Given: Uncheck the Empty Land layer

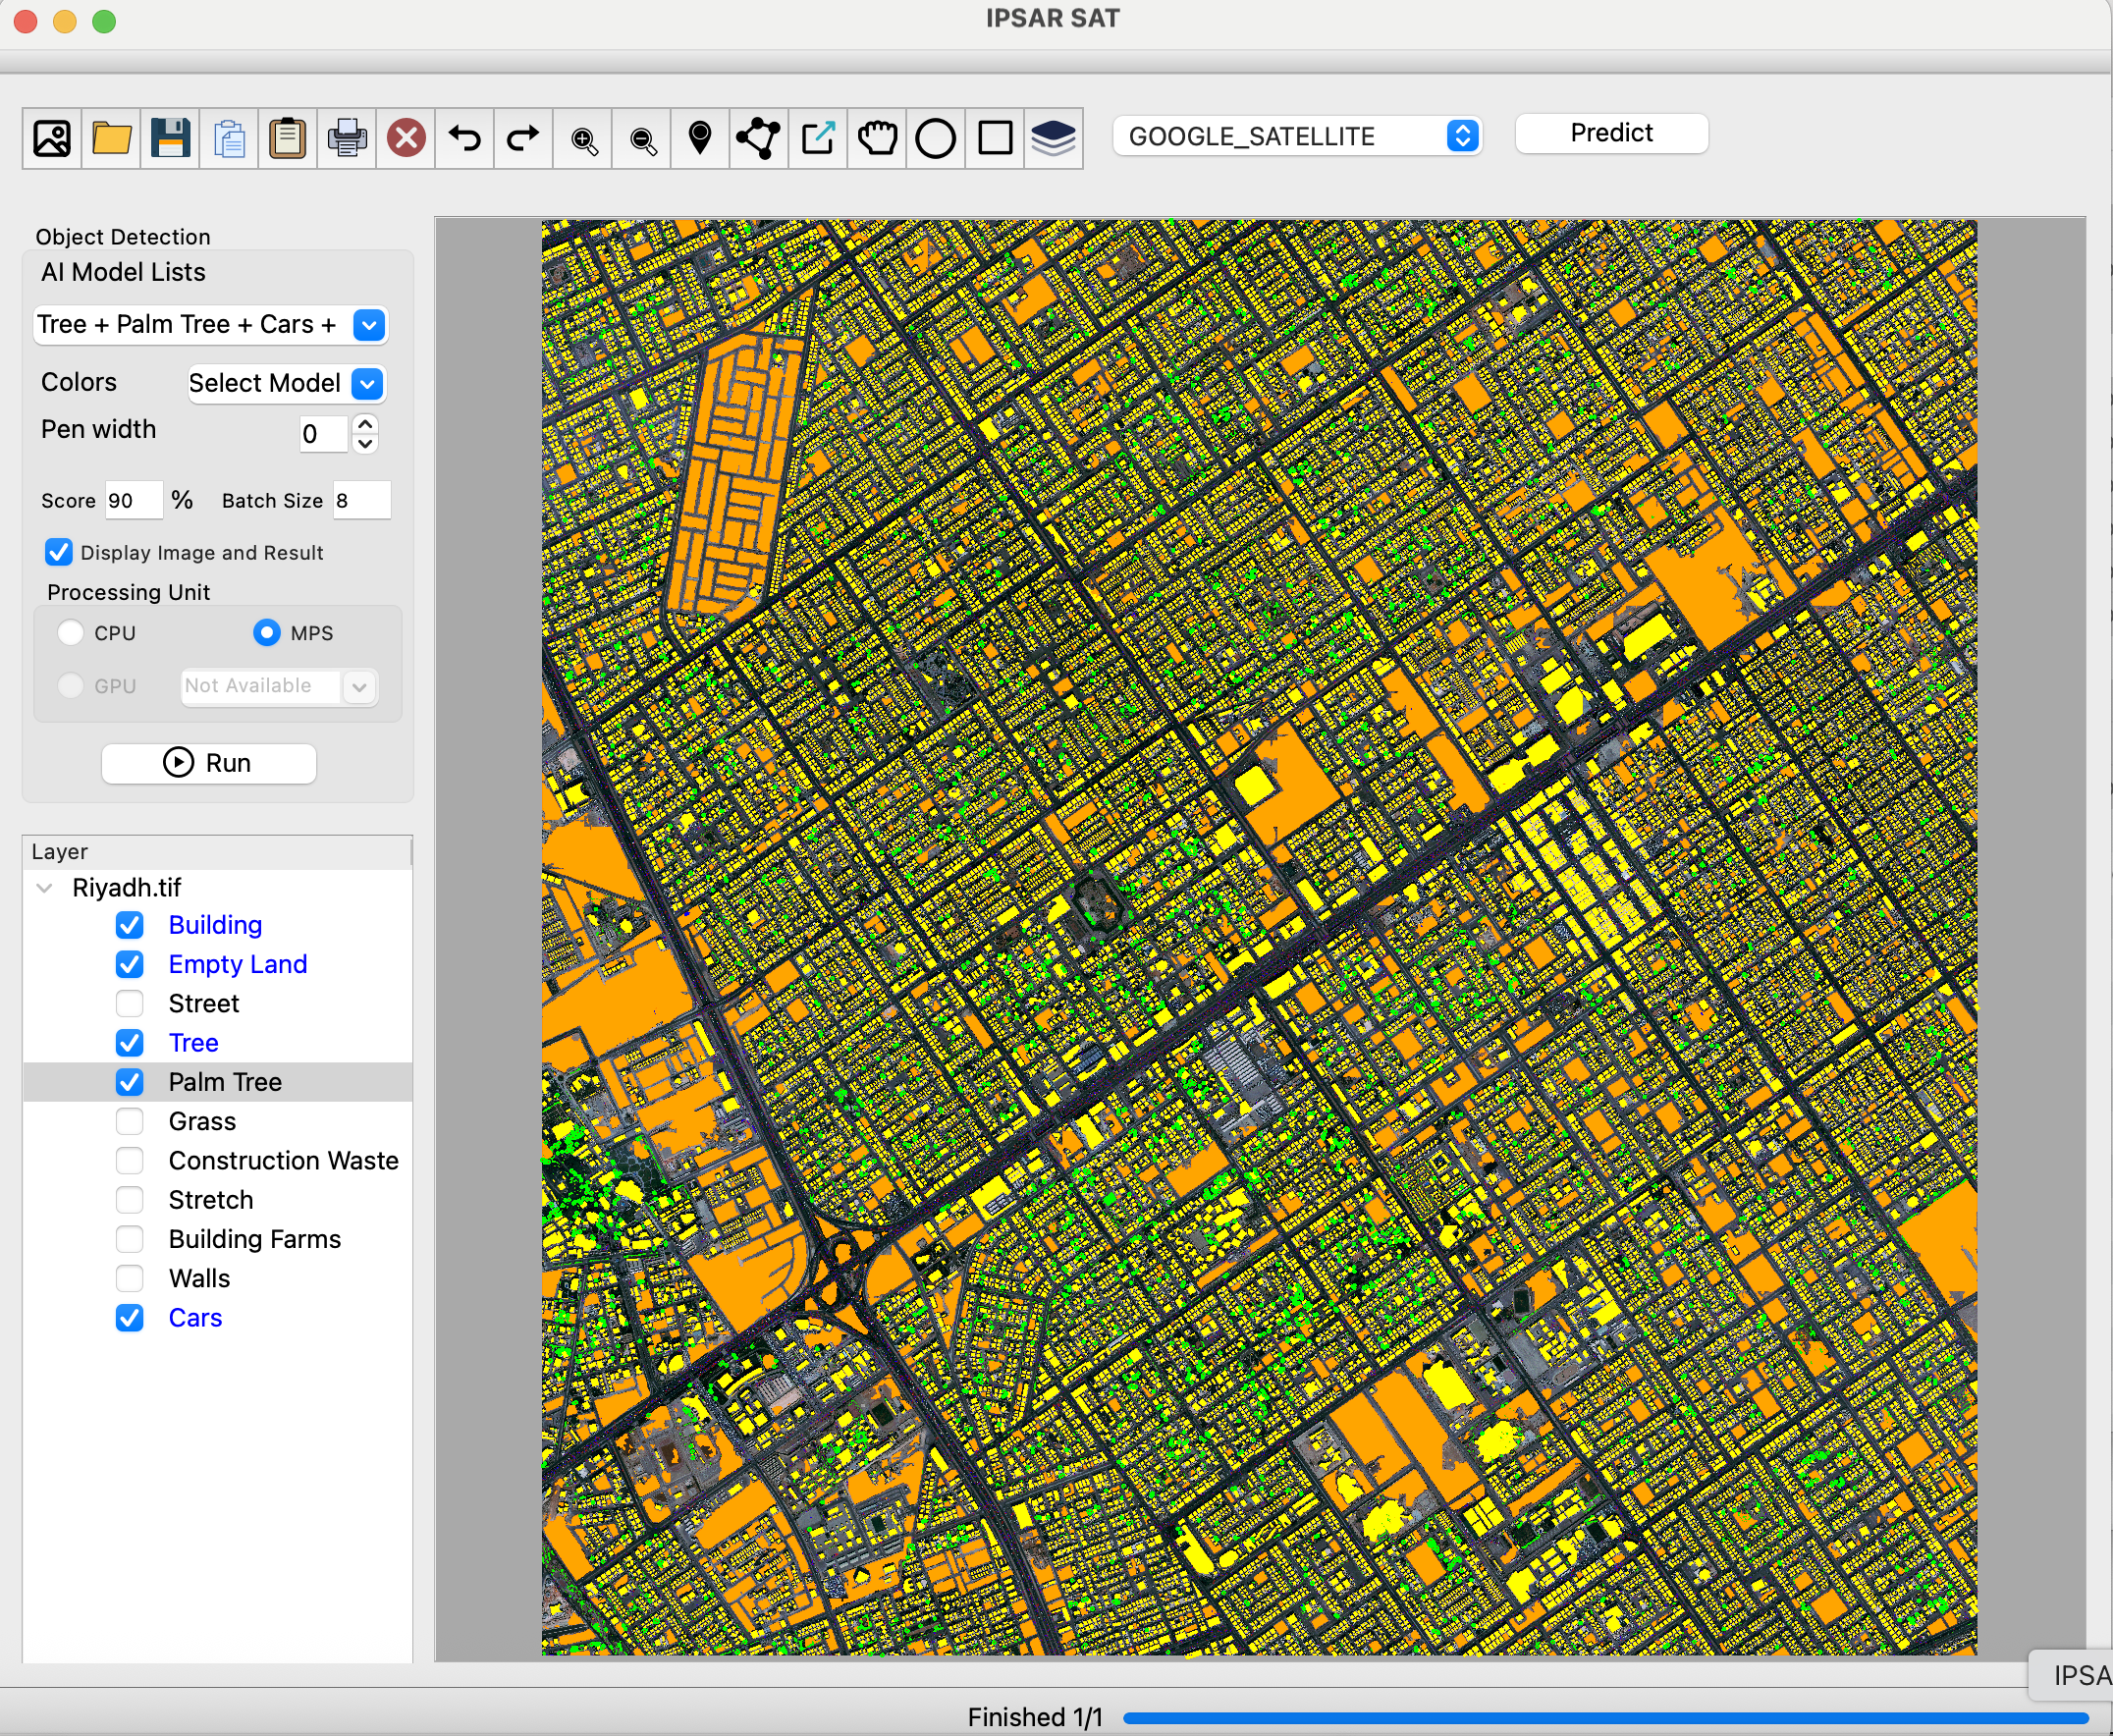Looking at the screenshot, I should (130, 964).
